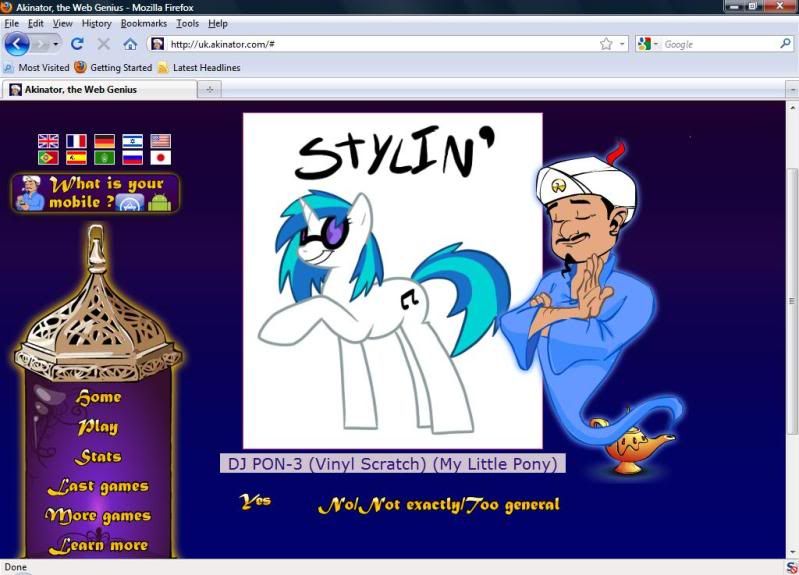Open the Most Visited bookmarks folder
Viewport: 799px width, 575px height.
36,67
